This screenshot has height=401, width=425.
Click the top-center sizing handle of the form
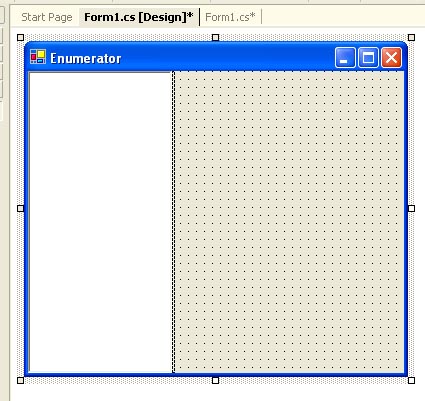click(216, 37)
